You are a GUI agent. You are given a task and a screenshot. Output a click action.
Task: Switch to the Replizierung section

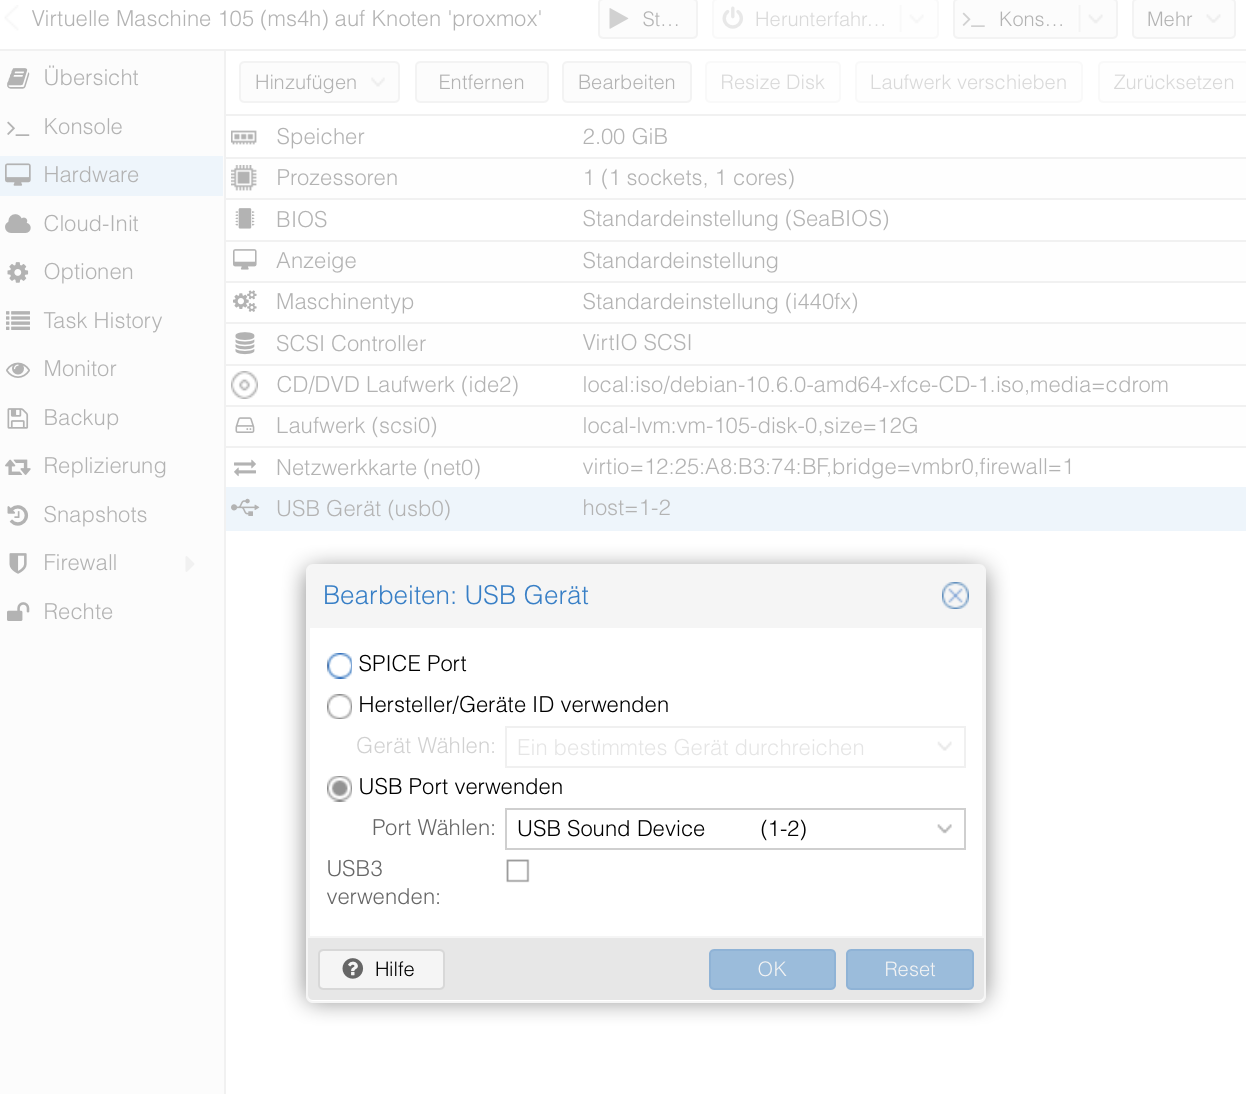click(x=104, y=466)
